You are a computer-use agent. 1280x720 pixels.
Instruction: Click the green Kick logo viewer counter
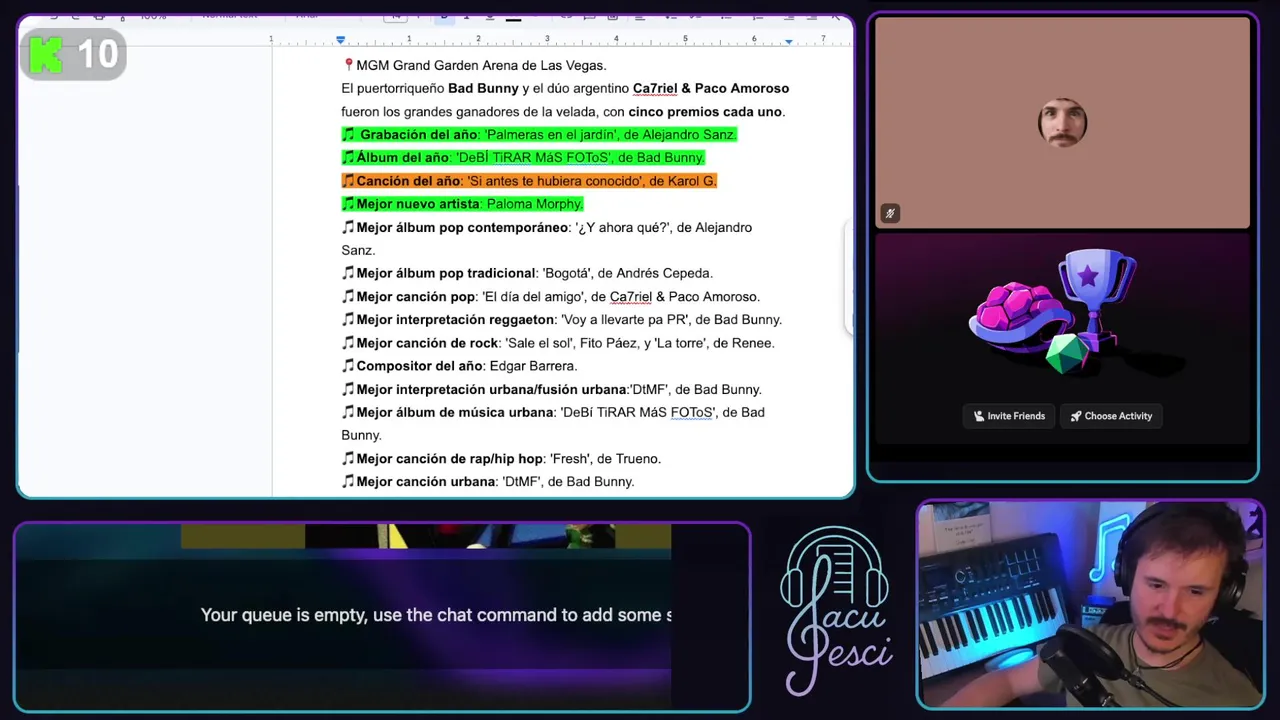[73, 54]
